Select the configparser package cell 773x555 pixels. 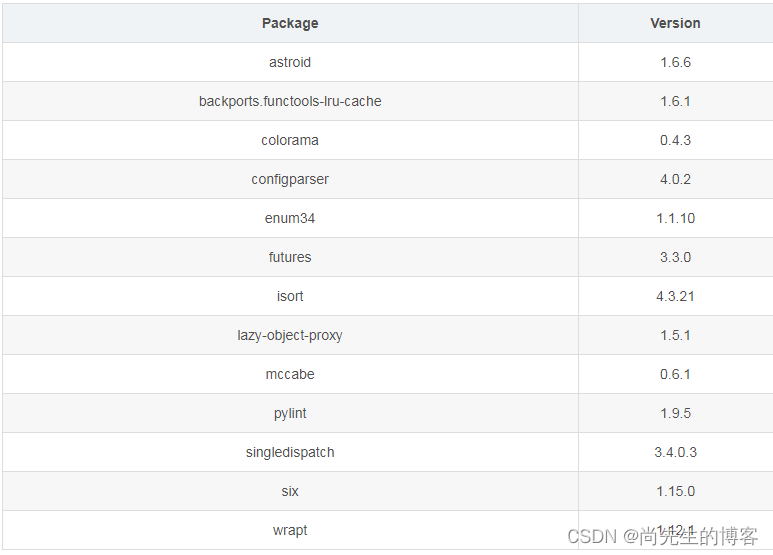point(290,179)
